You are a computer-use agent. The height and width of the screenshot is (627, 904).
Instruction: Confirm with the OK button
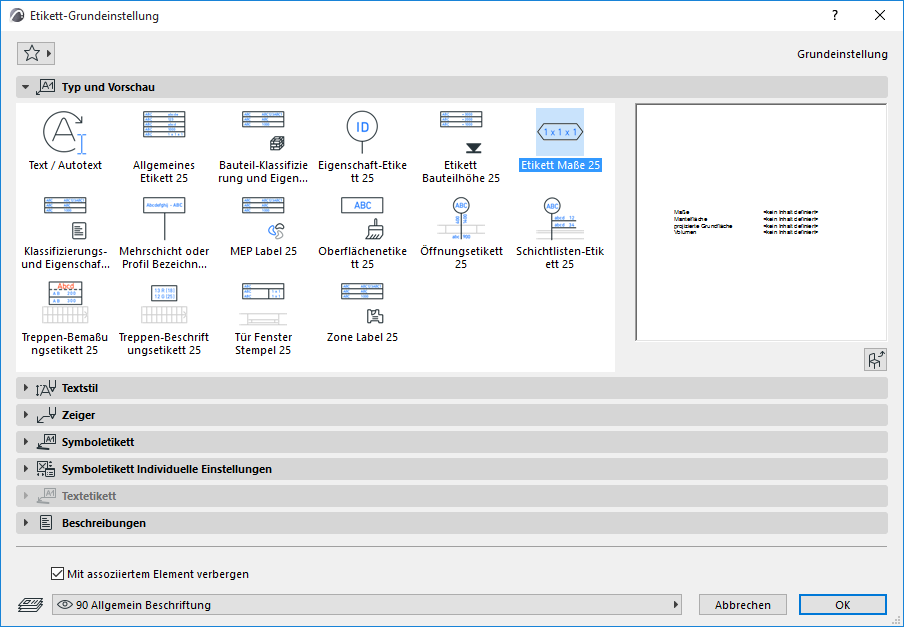click(842, 605)
